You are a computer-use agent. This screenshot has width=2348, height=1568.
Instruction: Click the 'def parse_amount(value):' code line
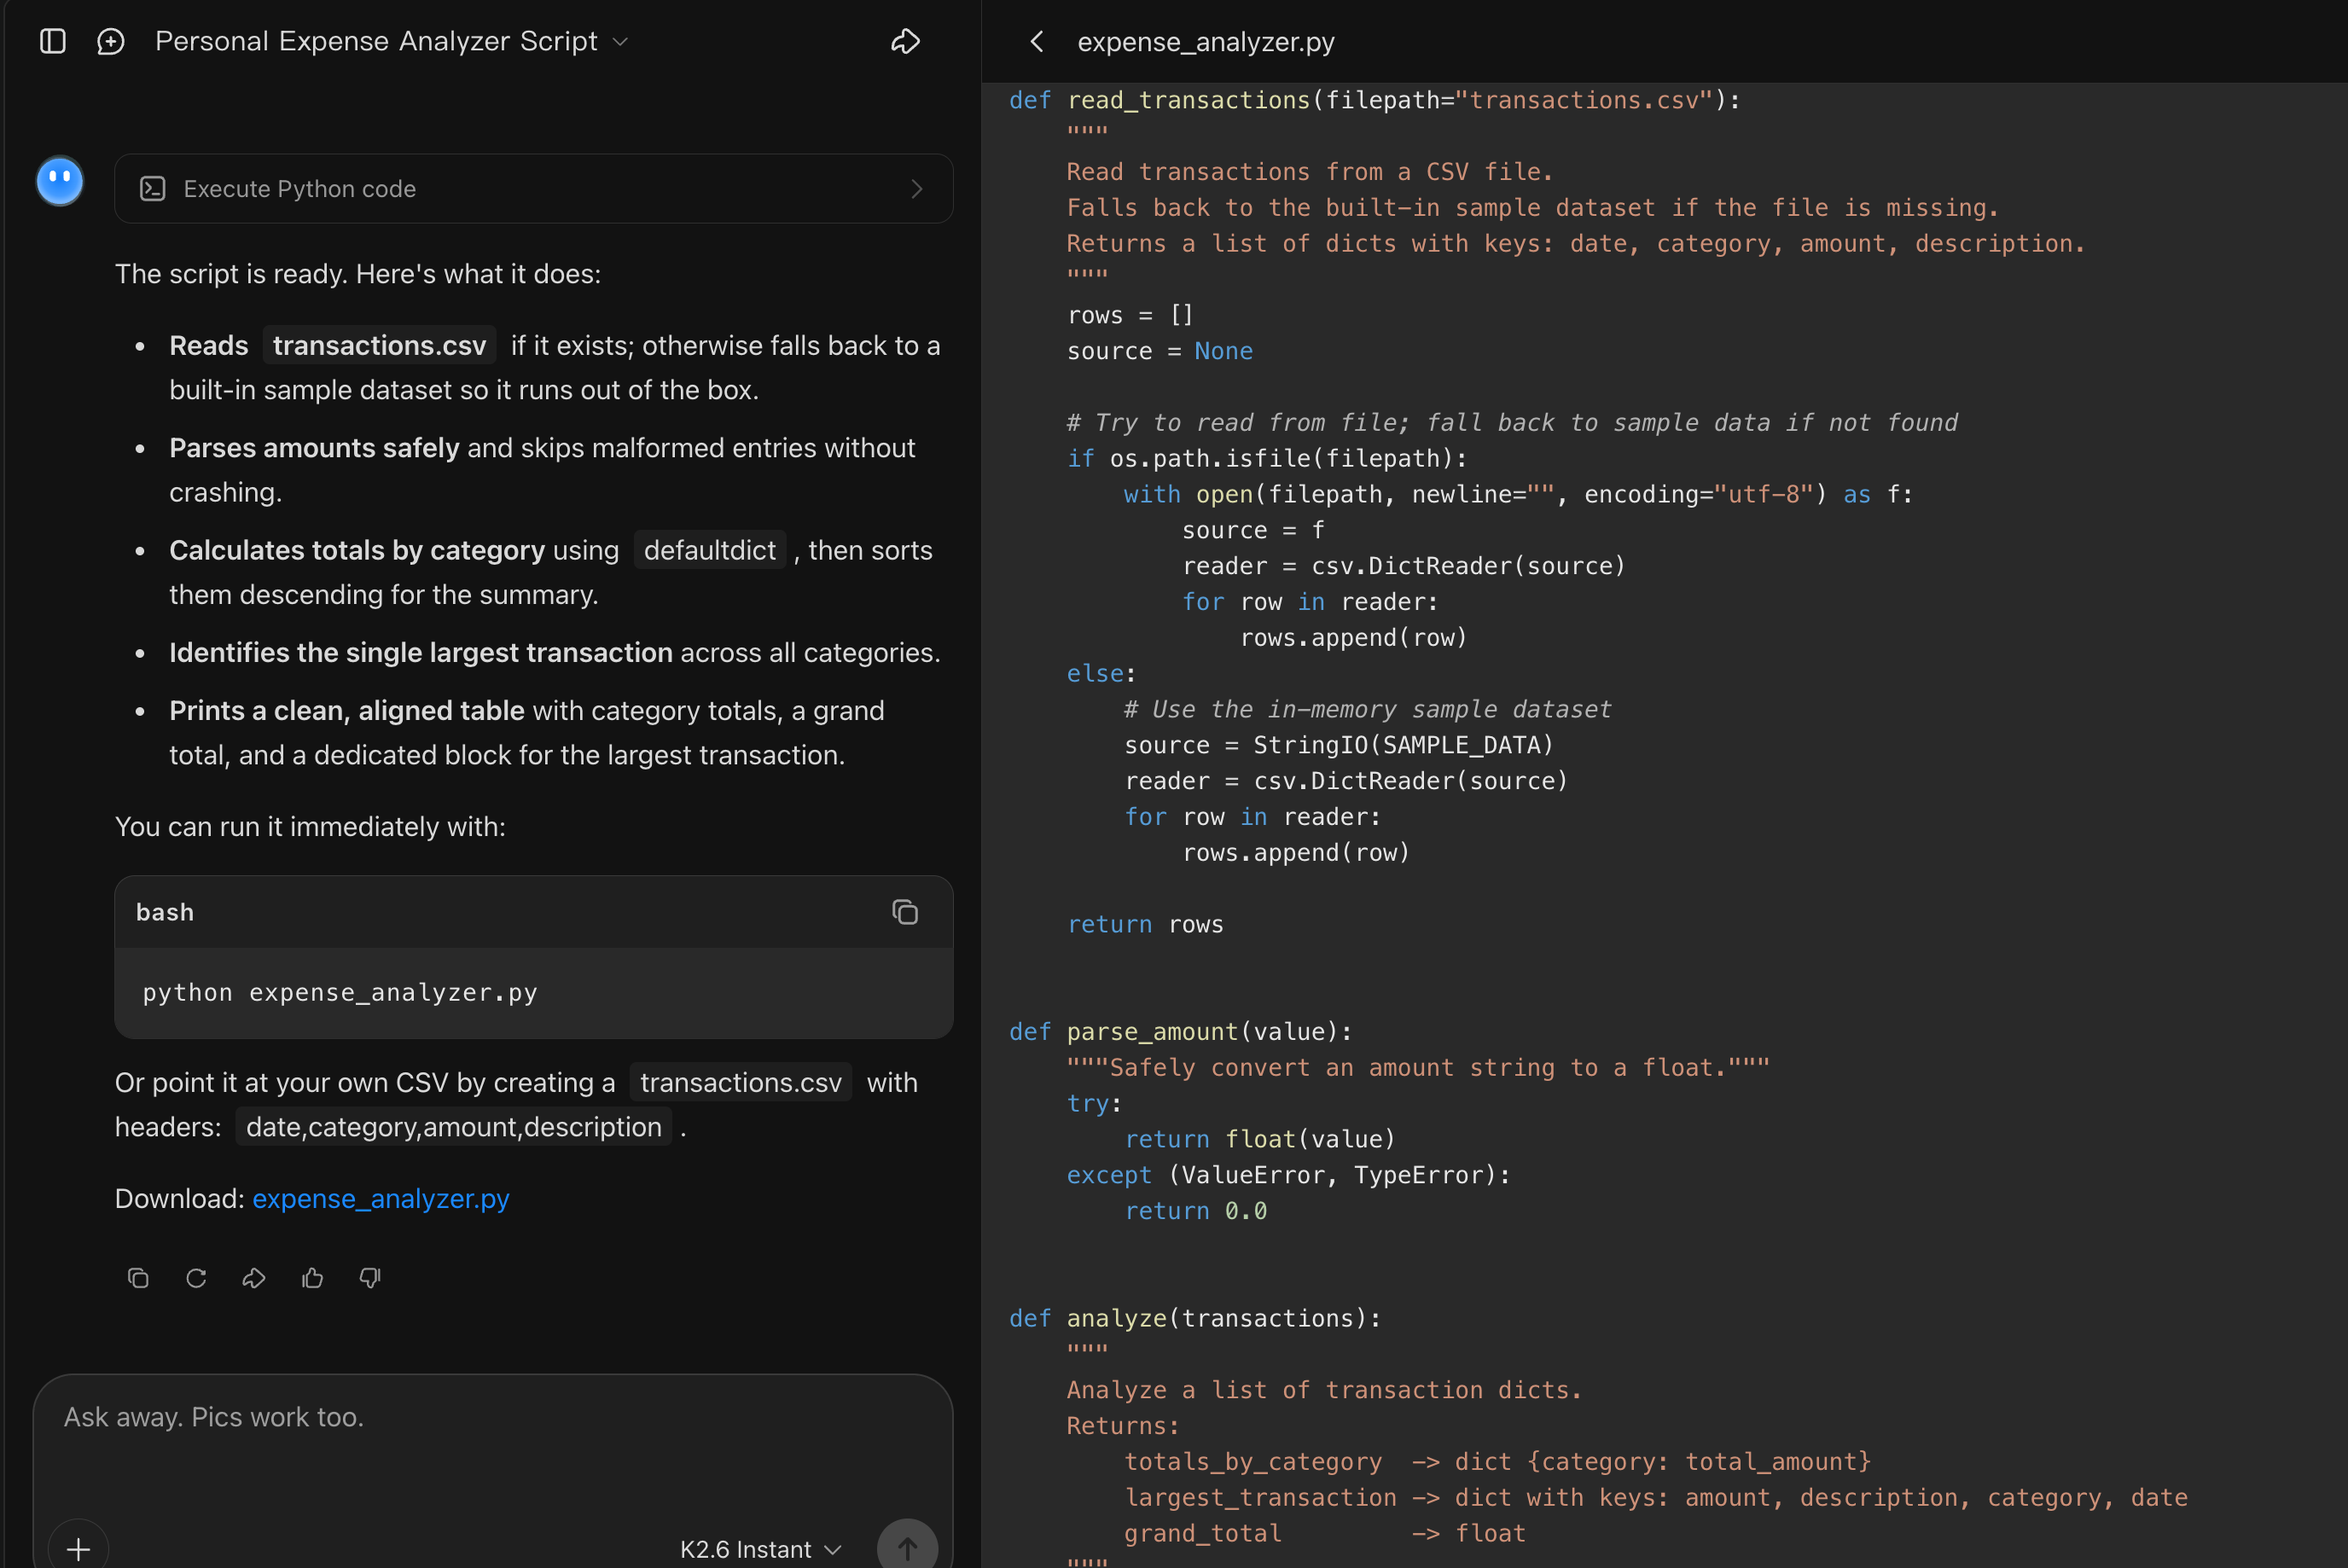(x=1180, y=1031)
